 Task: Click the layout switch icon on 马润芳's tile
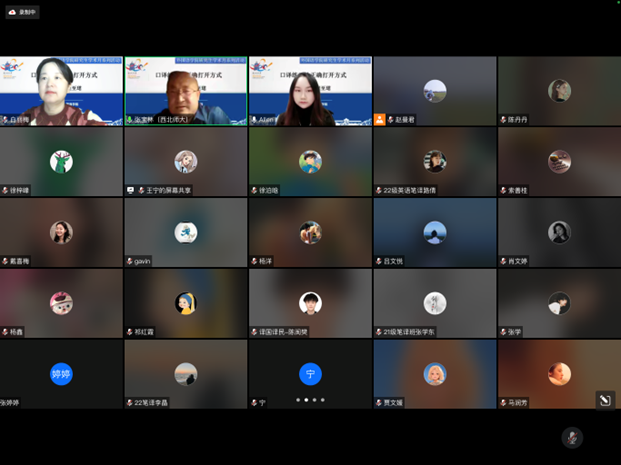[604, 400]
